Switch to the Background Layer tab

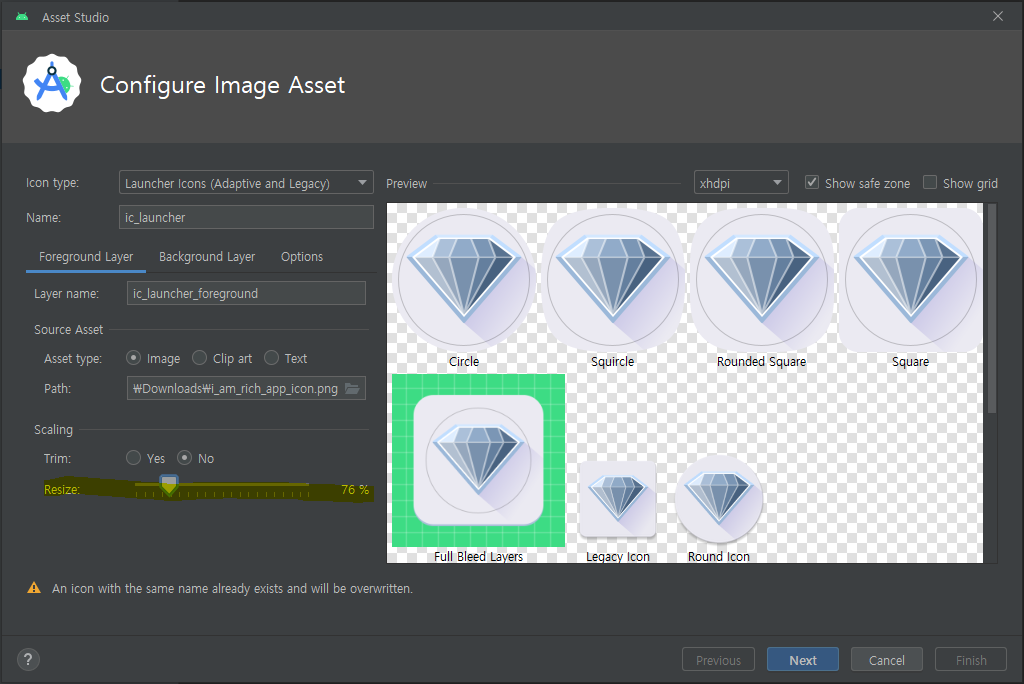[x=207, y=257]
